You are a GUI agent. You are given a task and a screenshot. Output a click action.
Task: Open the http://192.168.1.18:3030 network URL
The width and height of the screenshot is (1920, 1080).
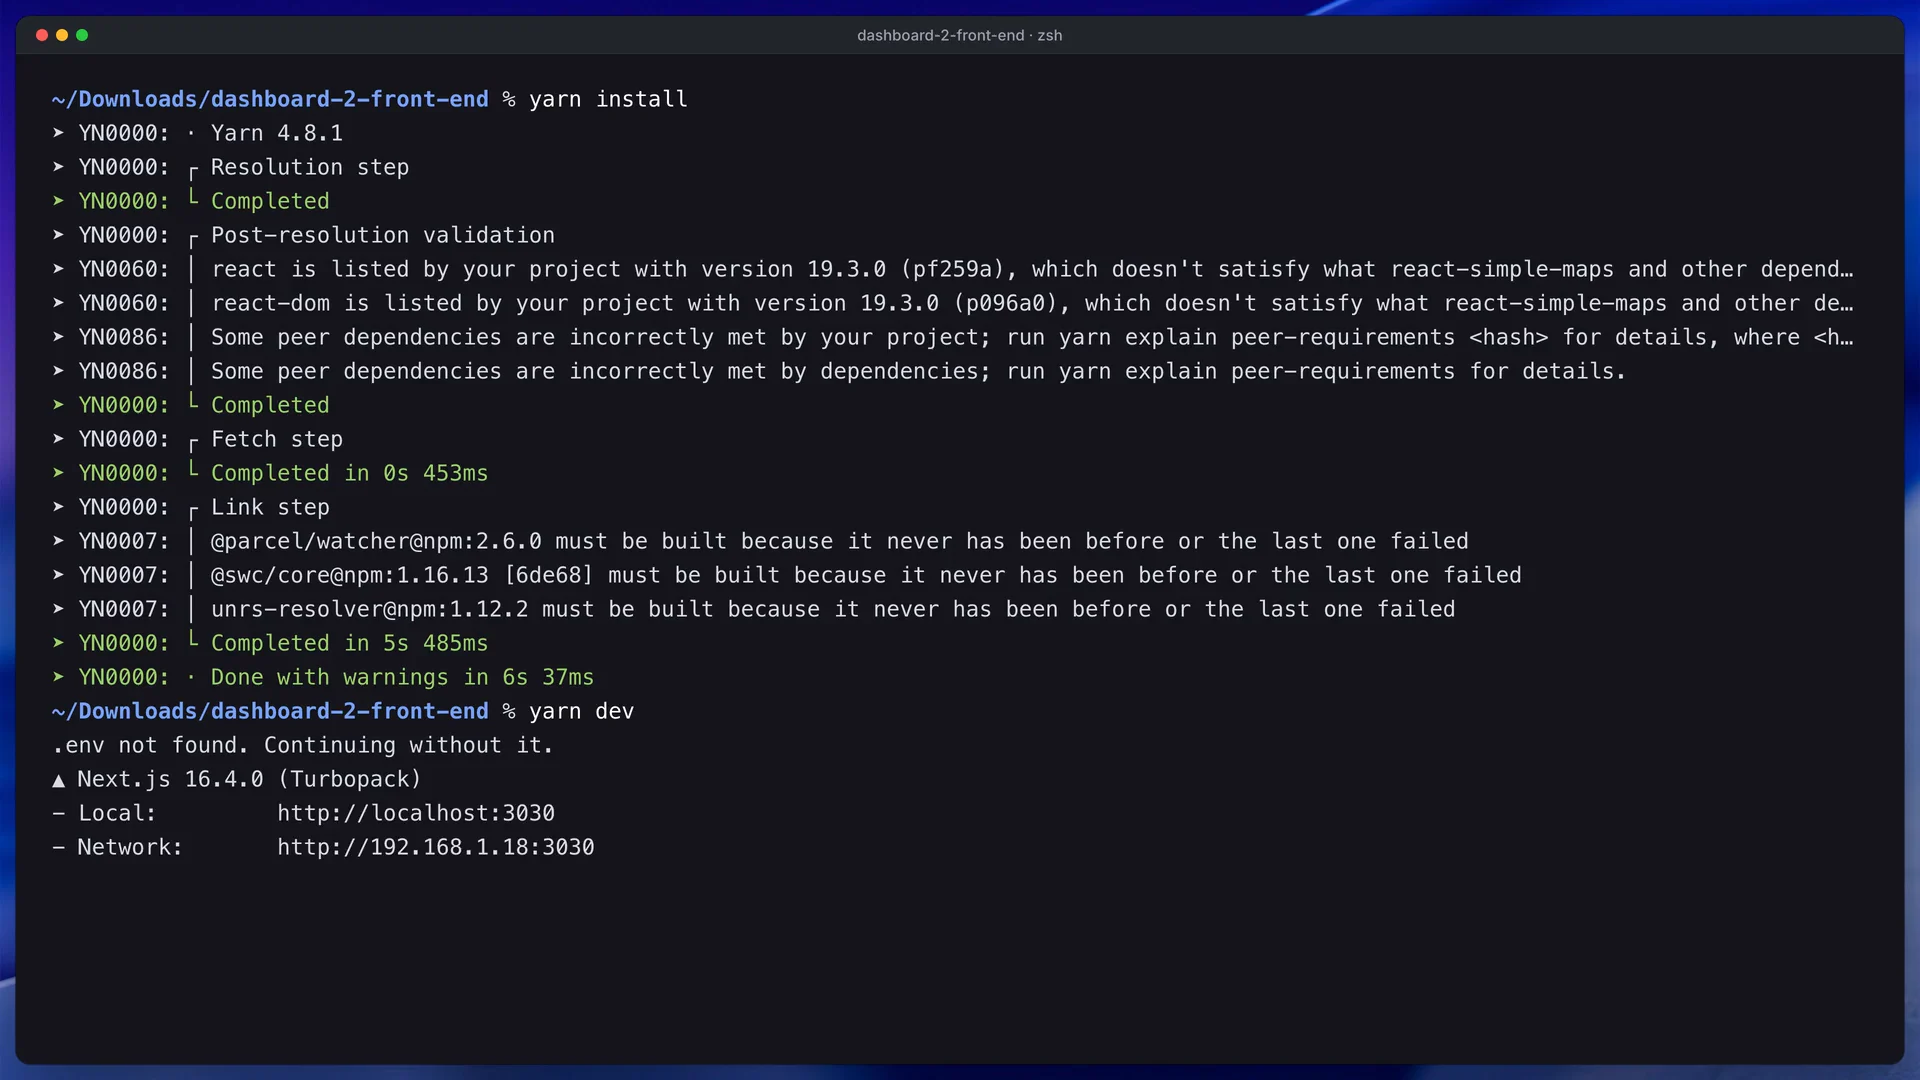[436, 847]
